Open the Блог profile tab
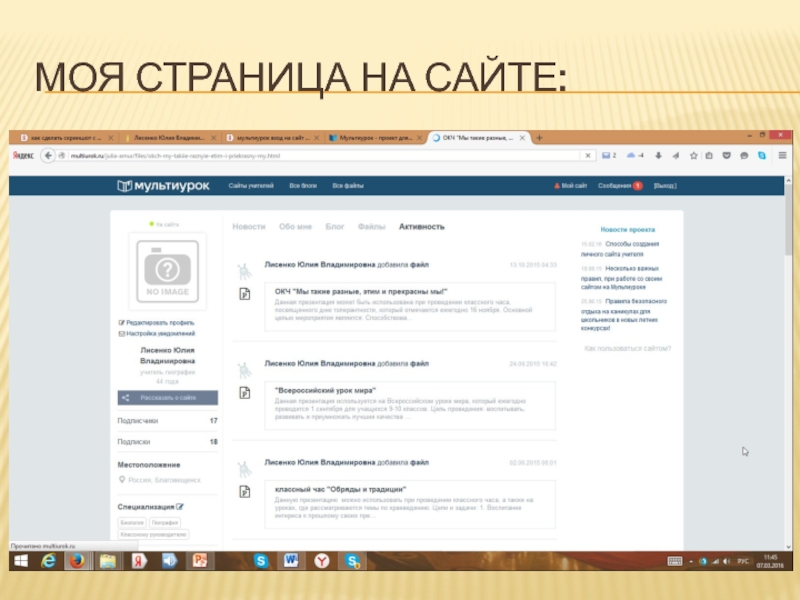 coord(335,227)
